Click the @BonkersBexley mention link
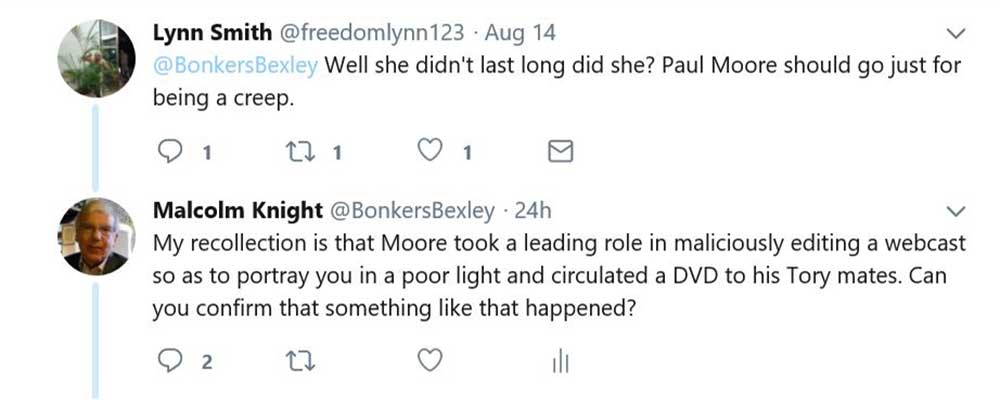This screenshot has height=400, width=1000. point(235,68)
